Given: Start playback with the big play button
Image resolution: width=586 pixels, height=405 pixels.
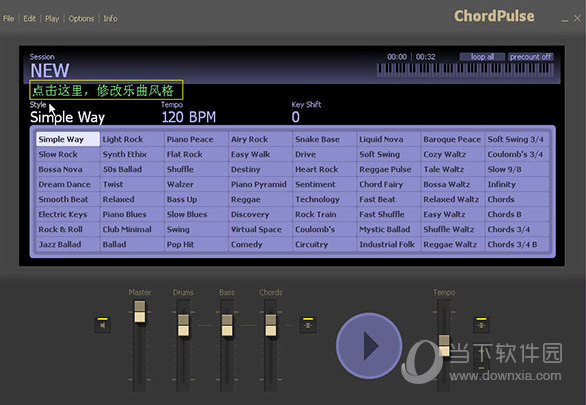Looking at the screenshot, I should 369,346.
